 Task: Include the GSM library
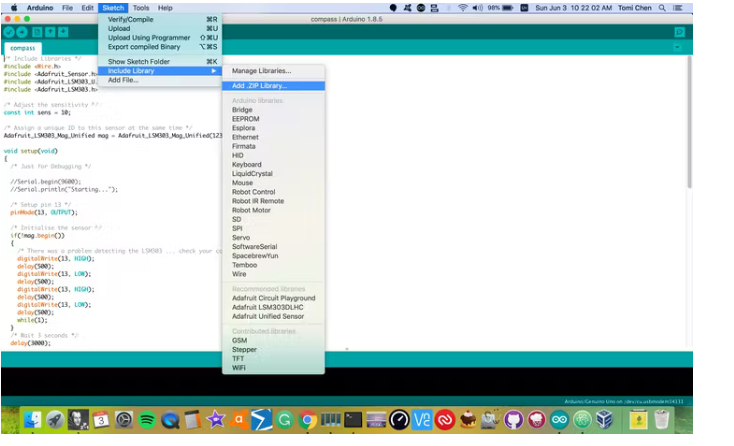click(273, 341)
